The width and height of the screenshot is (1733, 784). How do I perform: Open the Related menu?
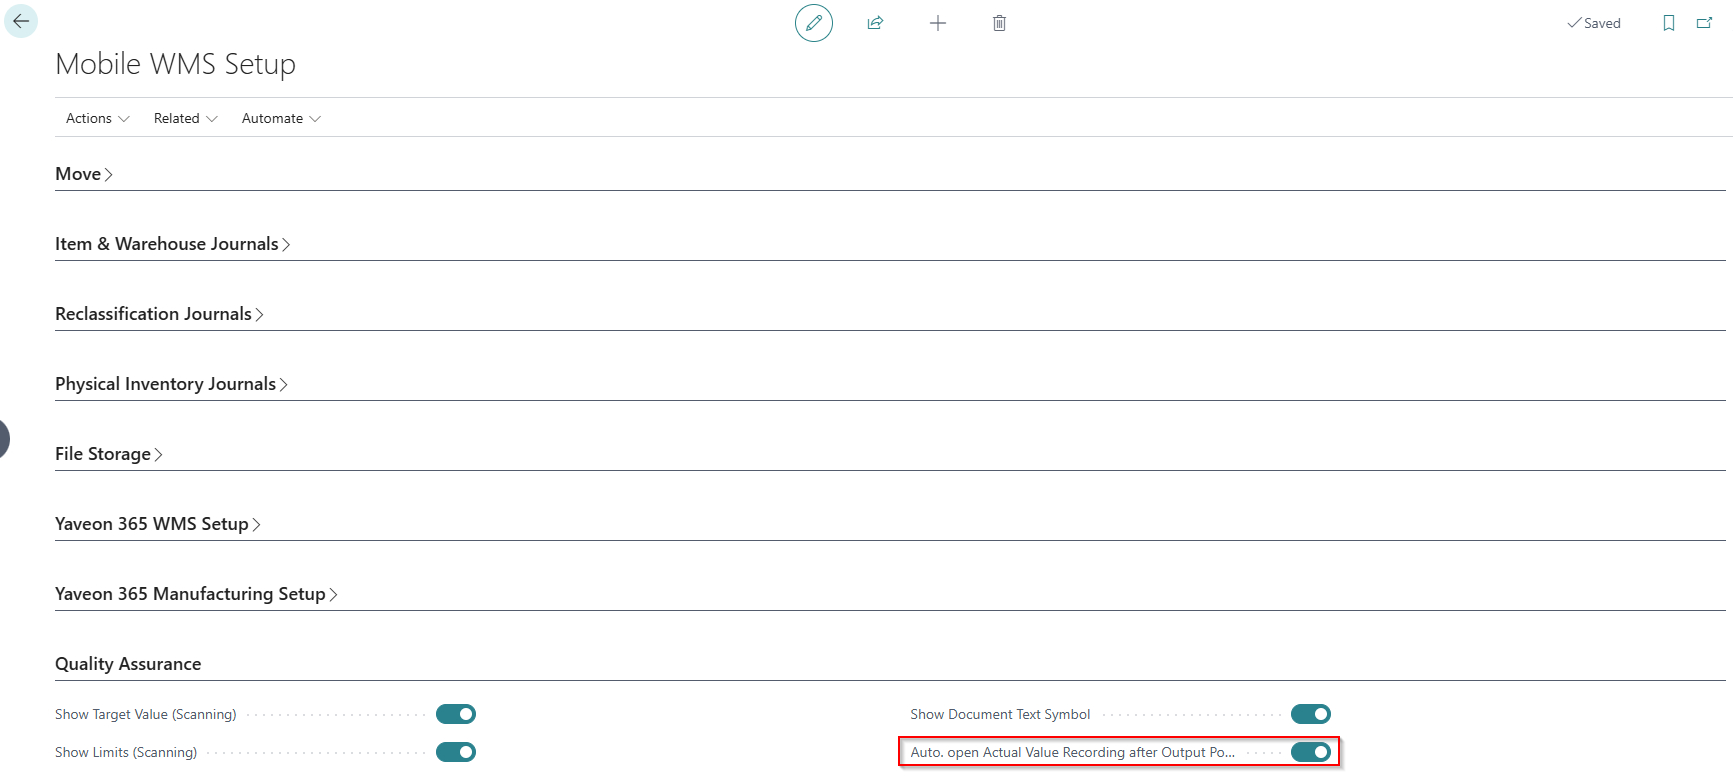pyautogui.click(x=186, y=118)
